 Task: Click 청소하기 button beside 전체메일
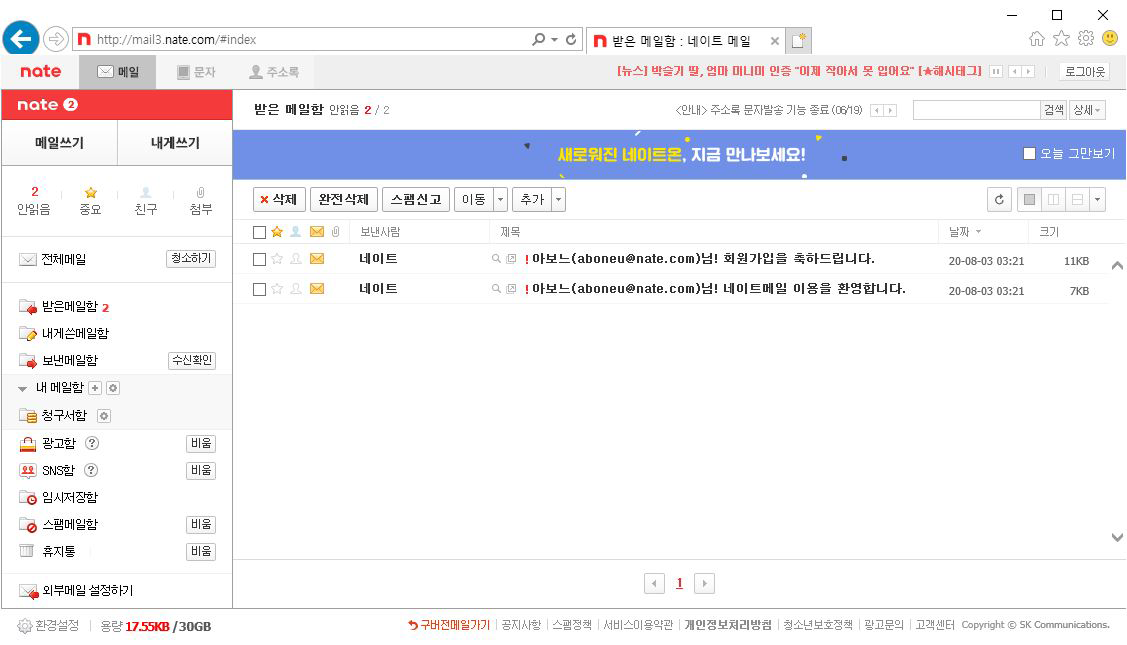coord(191,258)
